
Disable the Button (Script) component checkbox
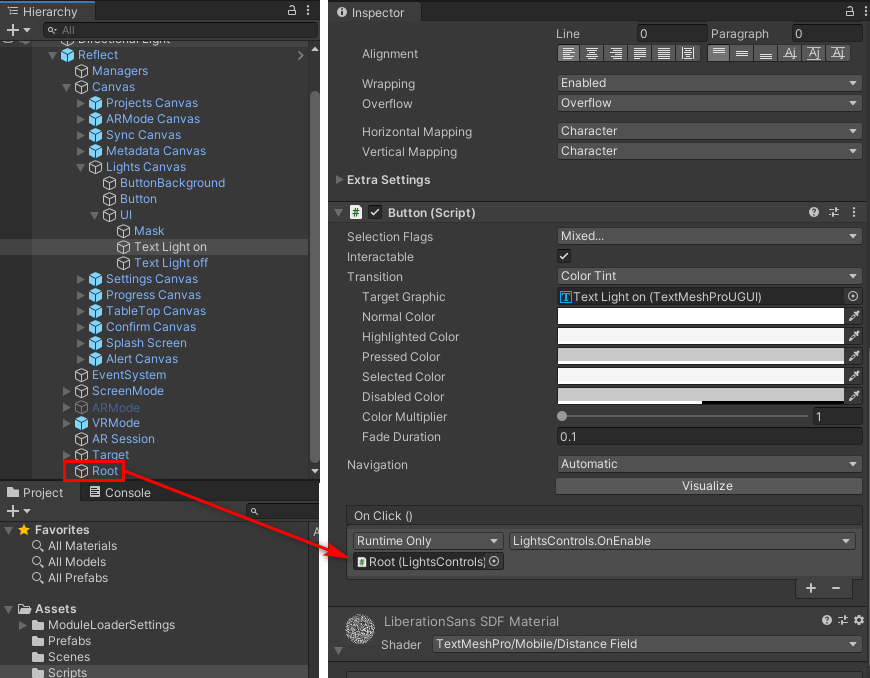[x=375, y=213]
